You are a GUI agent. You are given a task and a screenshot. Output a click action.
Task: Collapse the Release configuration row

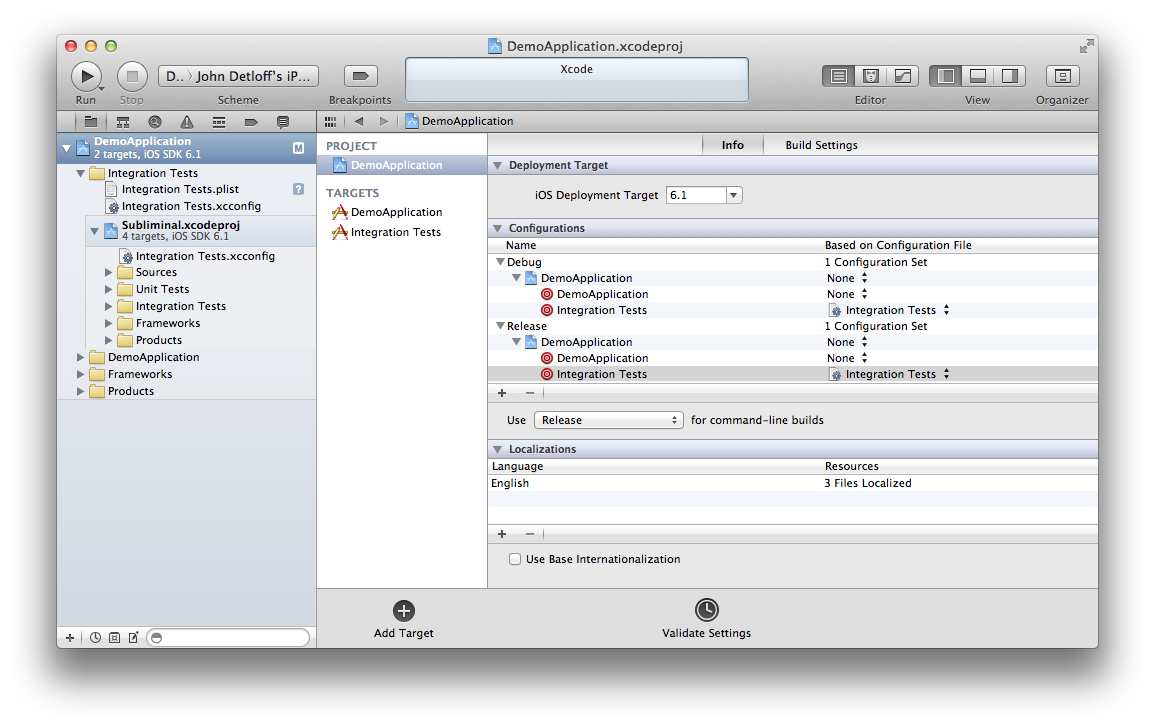click(x=500, y=326)
